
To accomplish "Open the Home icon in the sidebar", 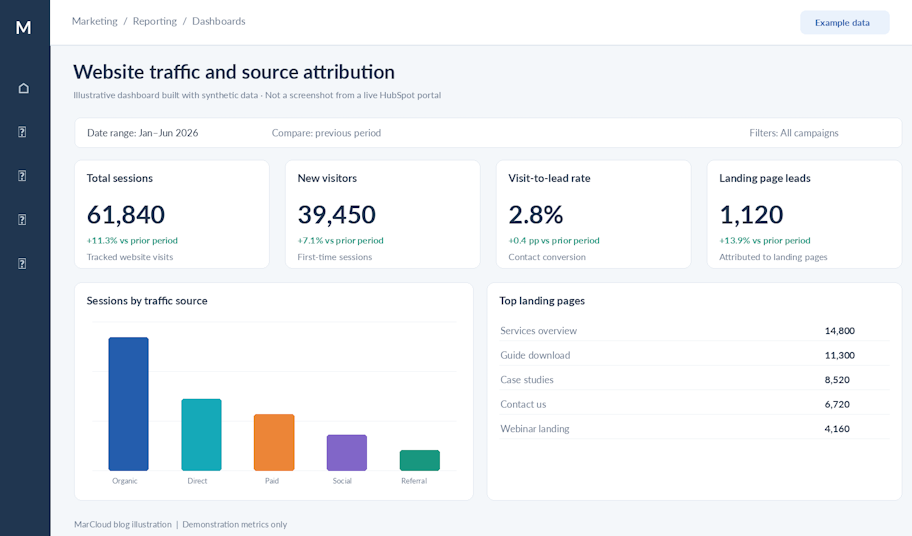I will click(x=23, y=88).
